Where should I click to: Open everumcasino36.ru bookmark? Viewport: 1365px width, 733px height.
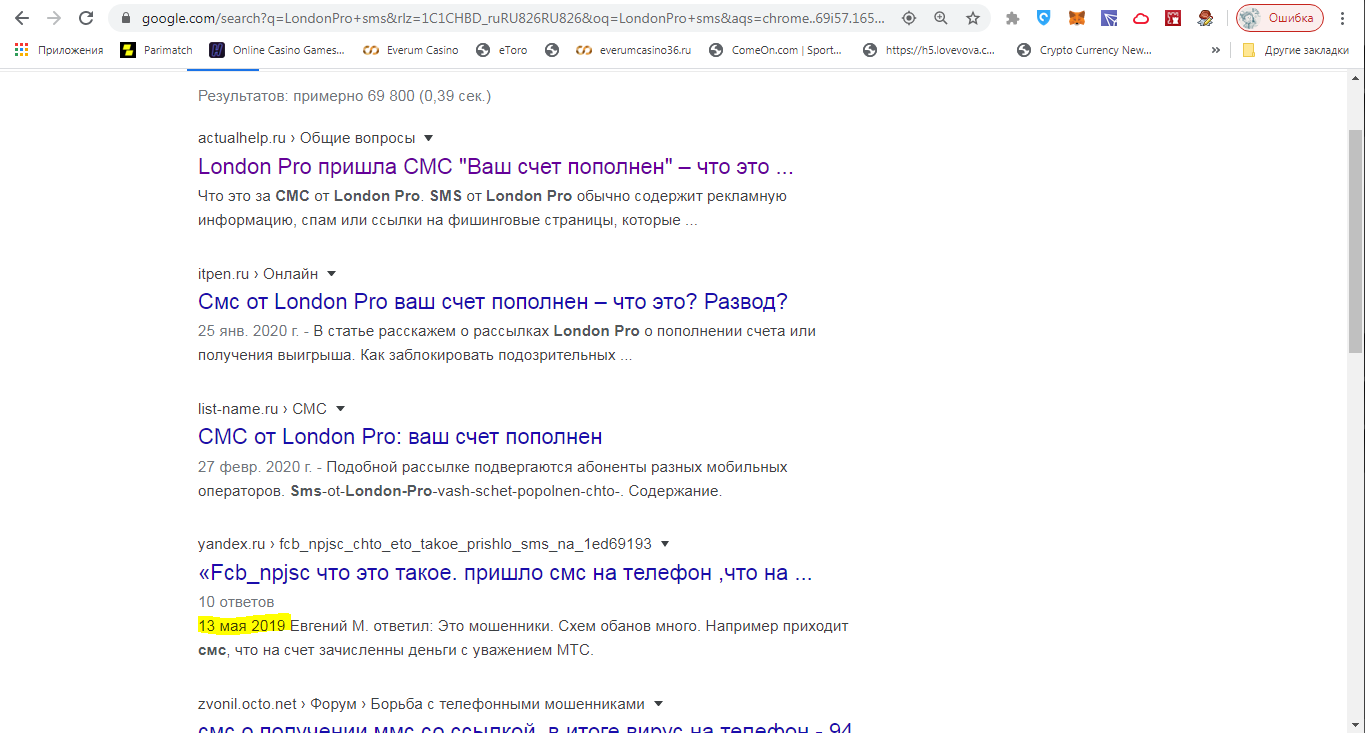634,50
